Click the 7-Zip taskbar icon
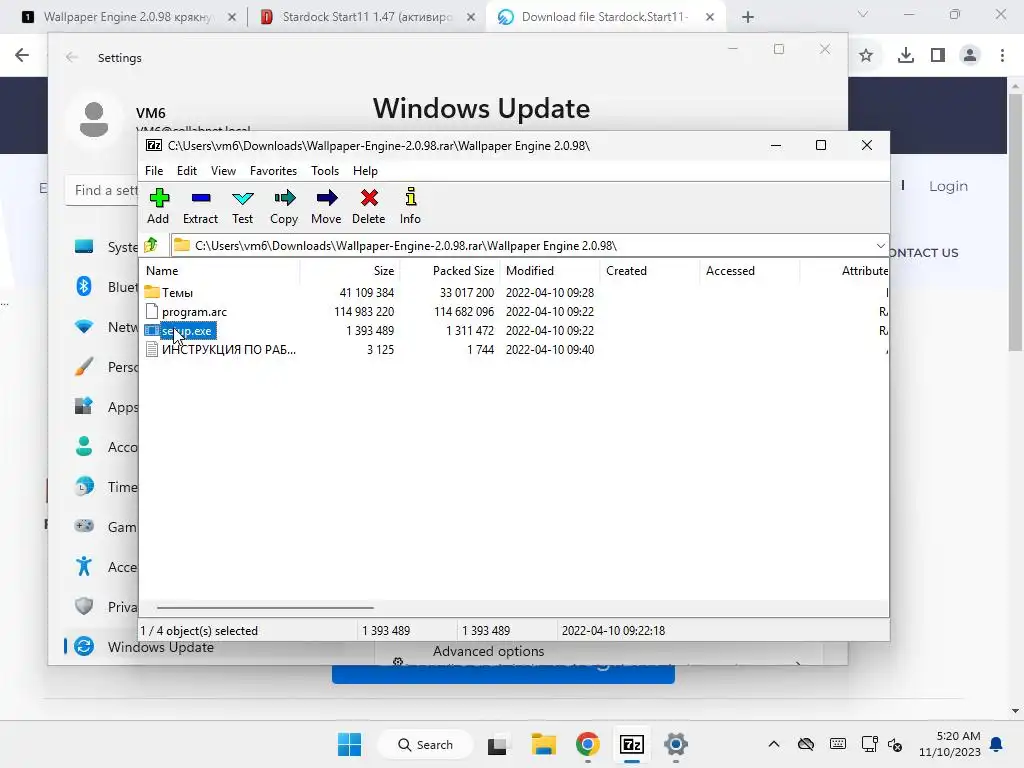The image size is (1024, 768). point(632,744)
